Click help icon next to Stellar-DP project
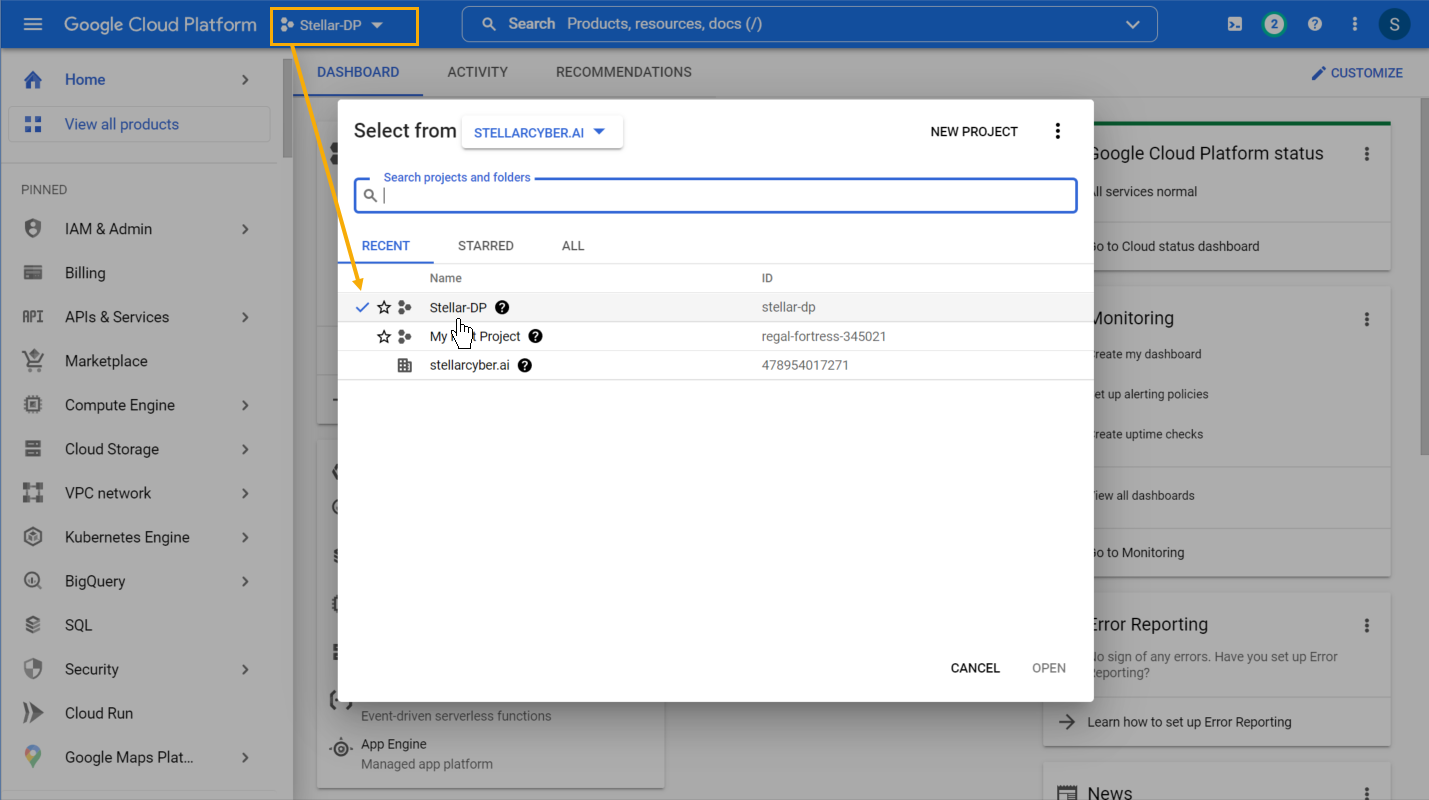 pos(503,308)
